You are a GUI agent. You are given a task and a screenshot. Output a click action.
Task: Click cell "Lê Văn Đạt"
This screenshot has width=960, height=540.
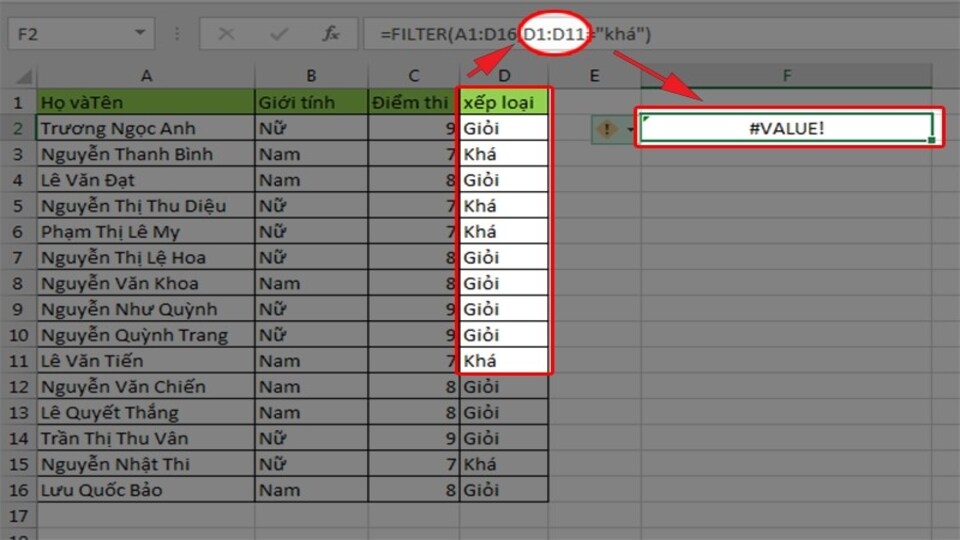(x=146, y=180)
